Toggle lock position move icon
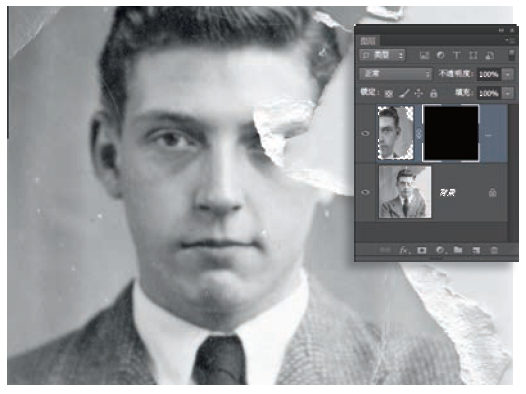Viewport: 526px width, 394px height. (x=419, y=93)
